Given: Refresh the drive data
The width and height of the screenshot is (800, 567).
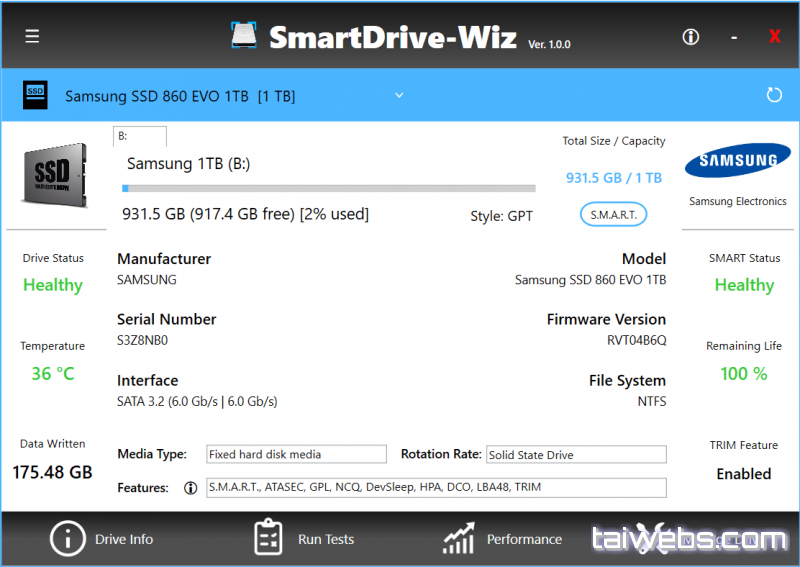Looking at the screenshot, I should 773,95.
